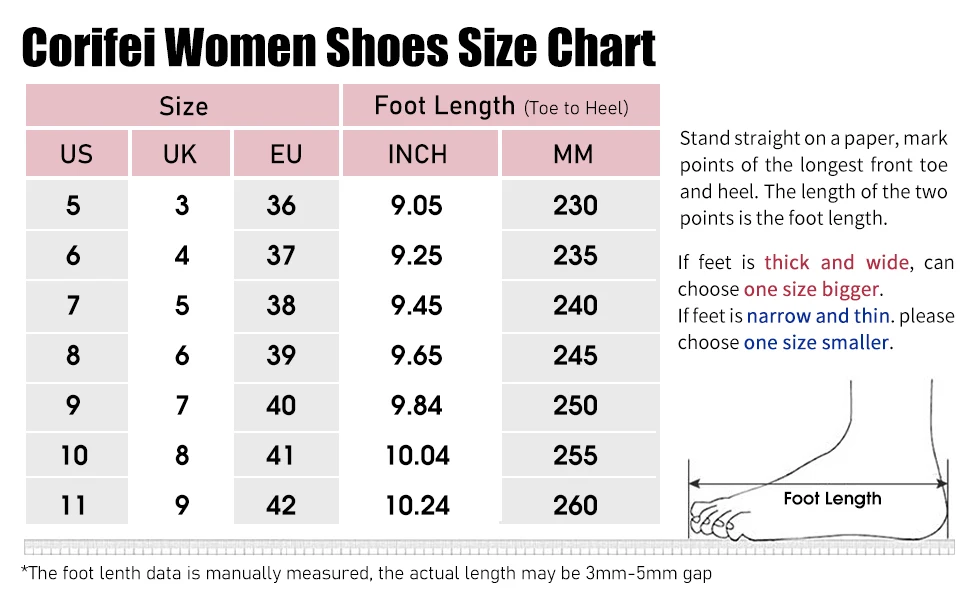Select the Foot Length header cell
This screenshot has height=600, width=970.
pyautogui.click(x=501, y=106)
